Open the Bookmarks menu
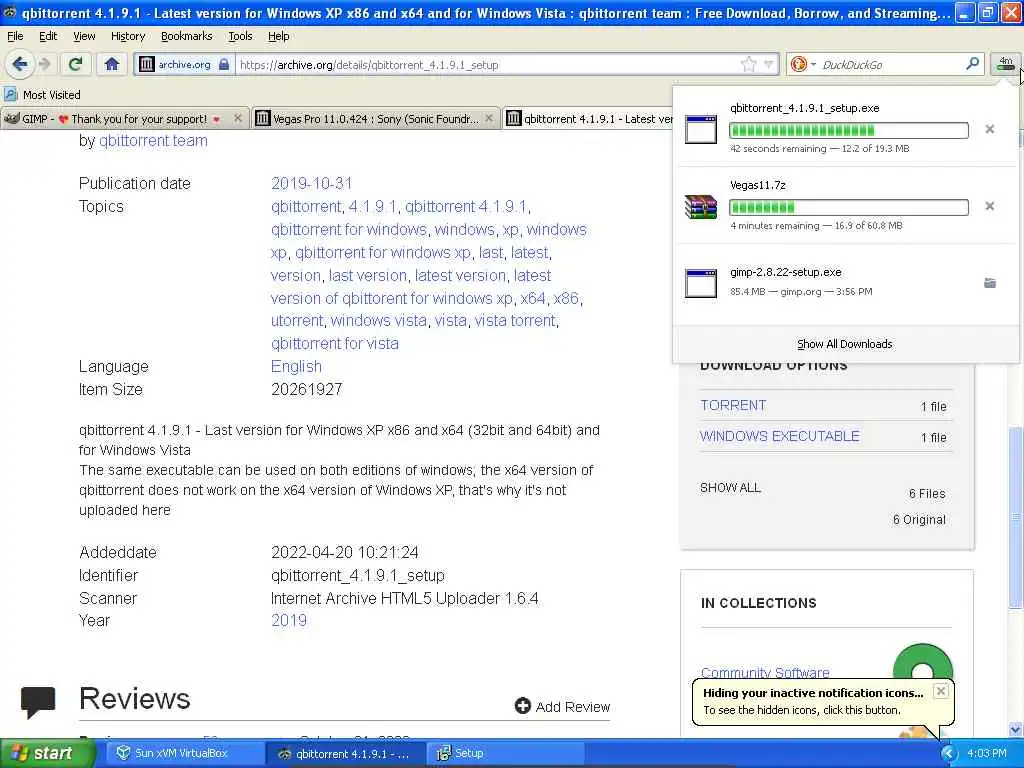 pos(186,37)
